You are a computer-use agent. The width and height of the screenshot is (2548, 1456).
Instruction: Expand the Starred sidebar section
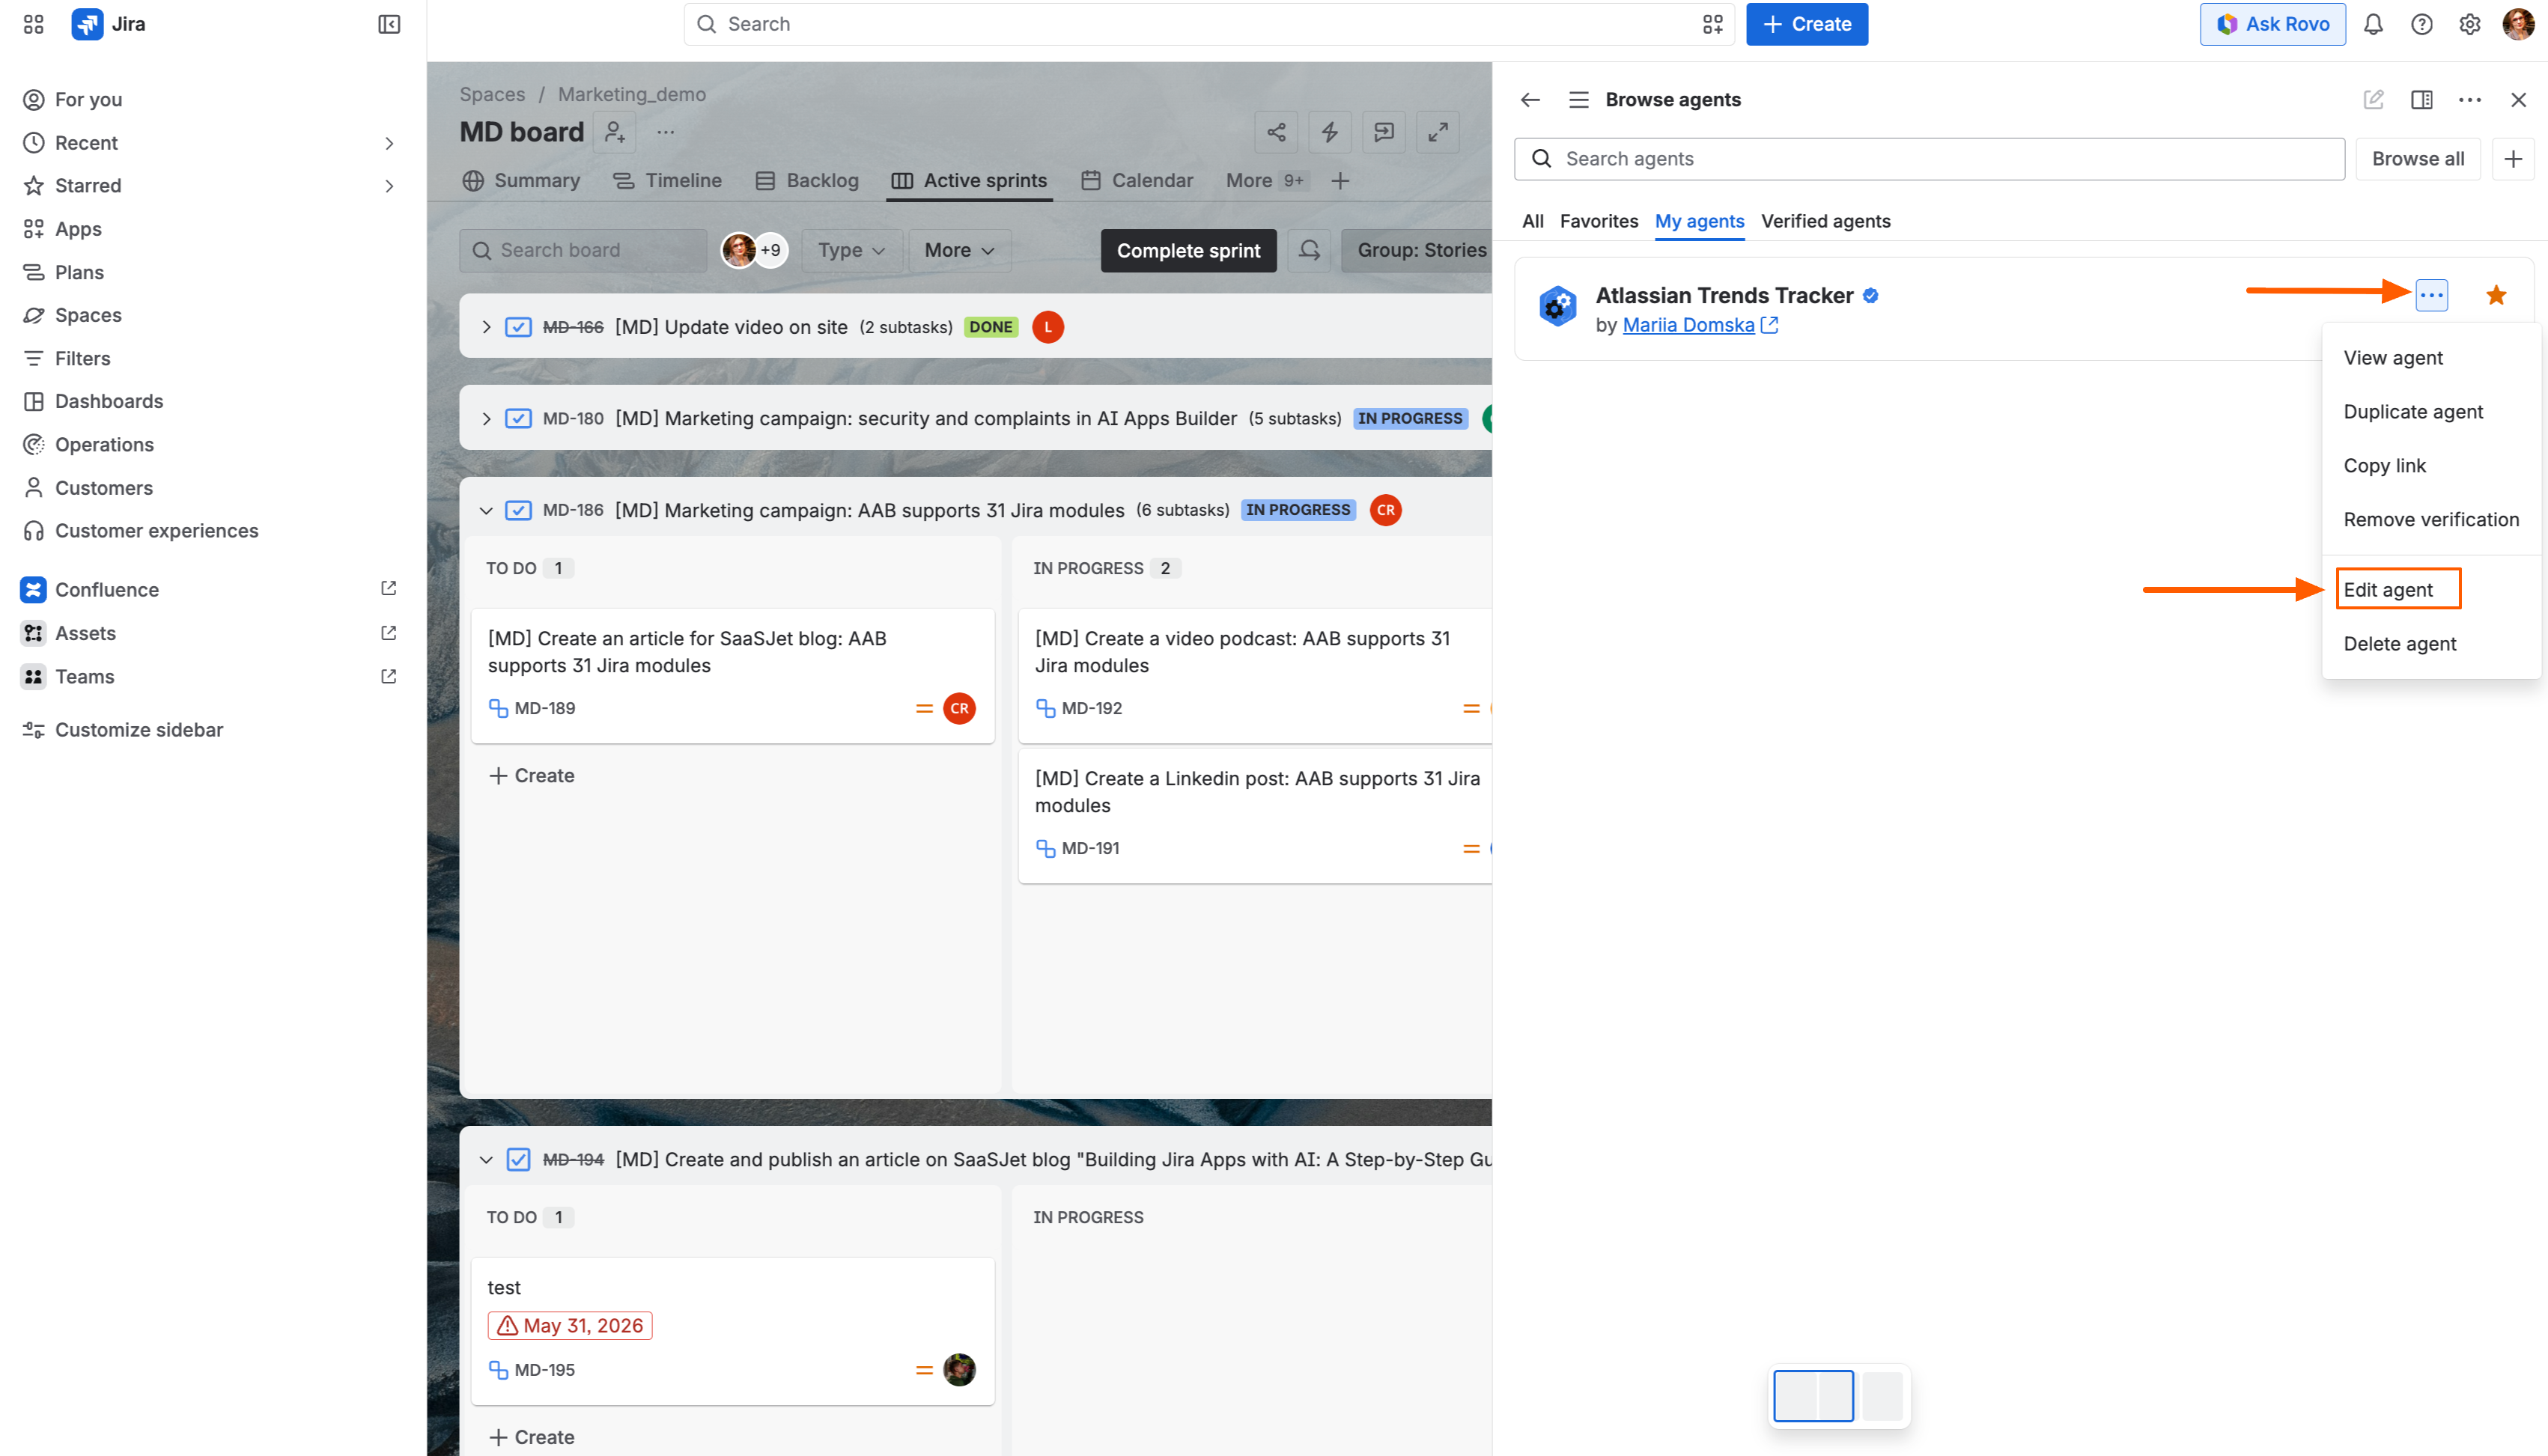389,186
